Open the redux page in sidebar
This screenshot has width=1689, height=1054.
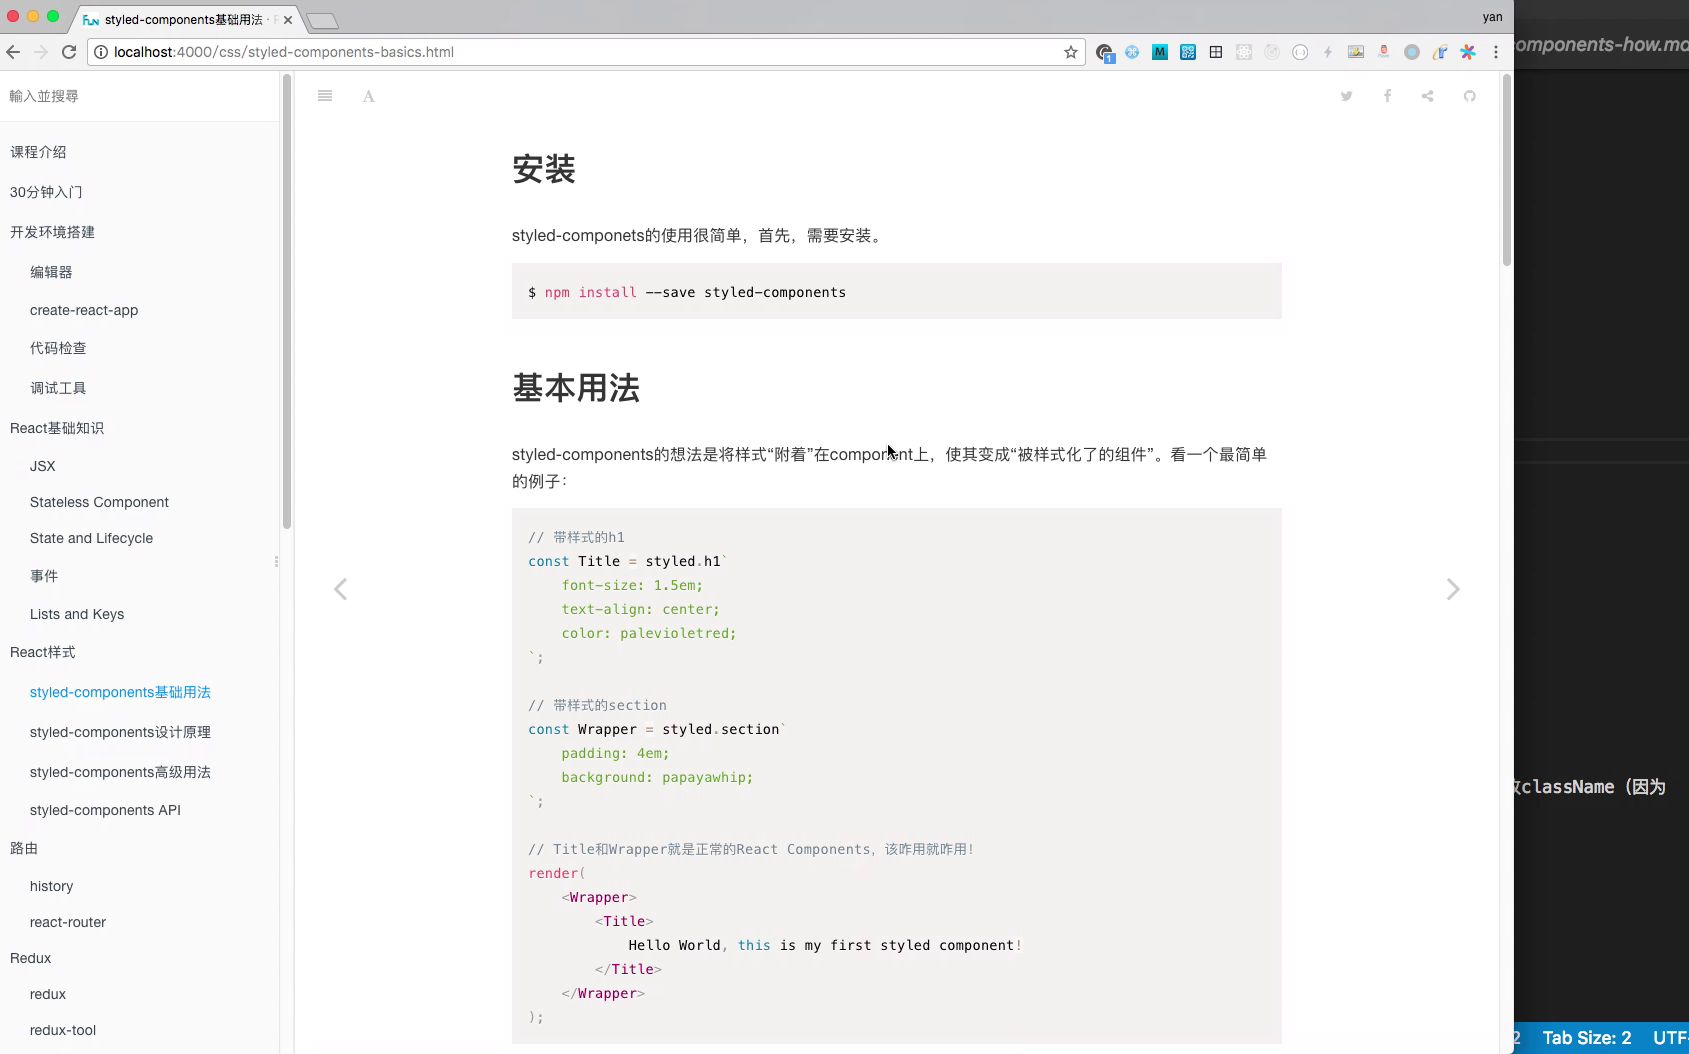pyautogui.click(x=48, y=994)
